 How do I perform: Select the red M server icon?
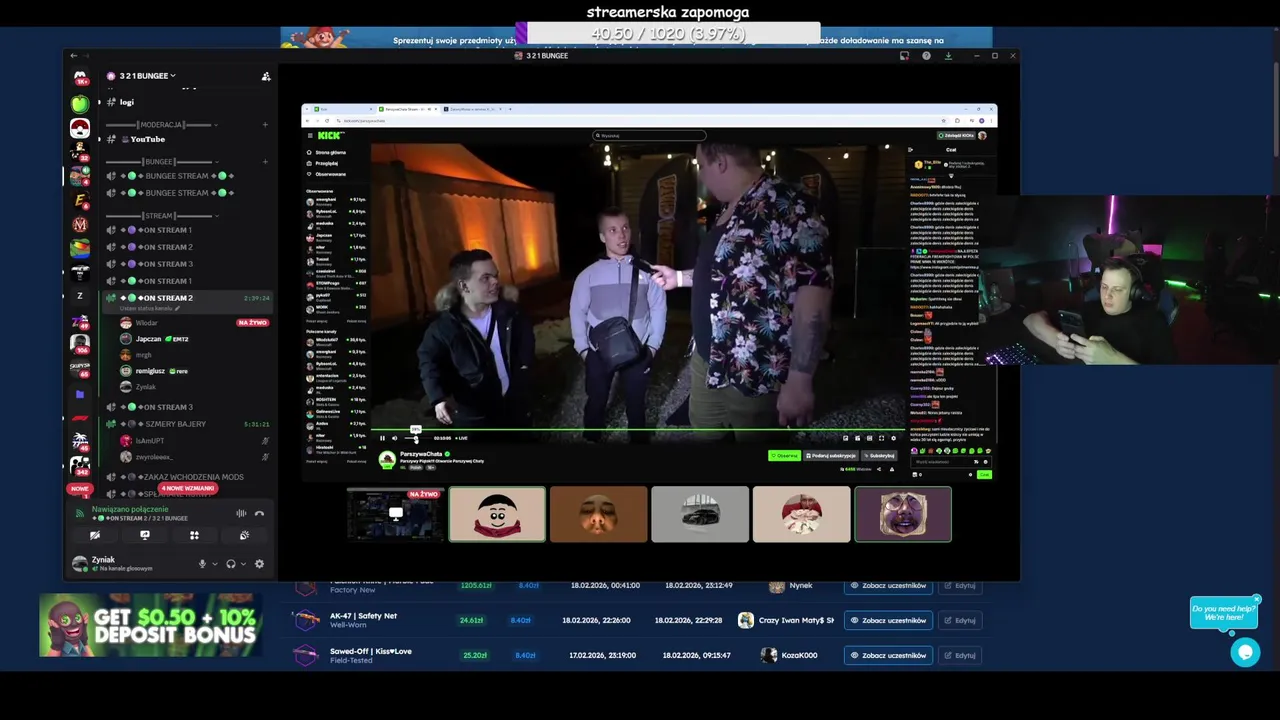[80, 225]
